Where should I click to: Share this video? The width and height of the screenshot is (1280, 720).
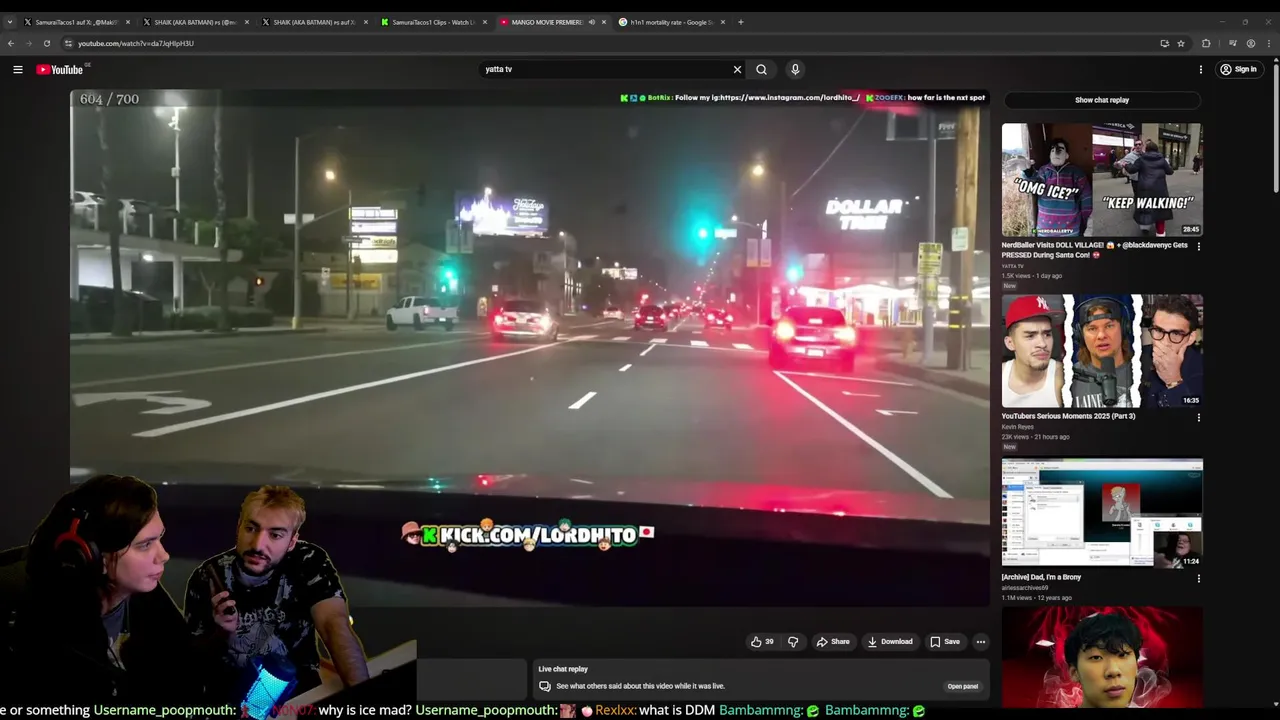(x=833, y=642)
